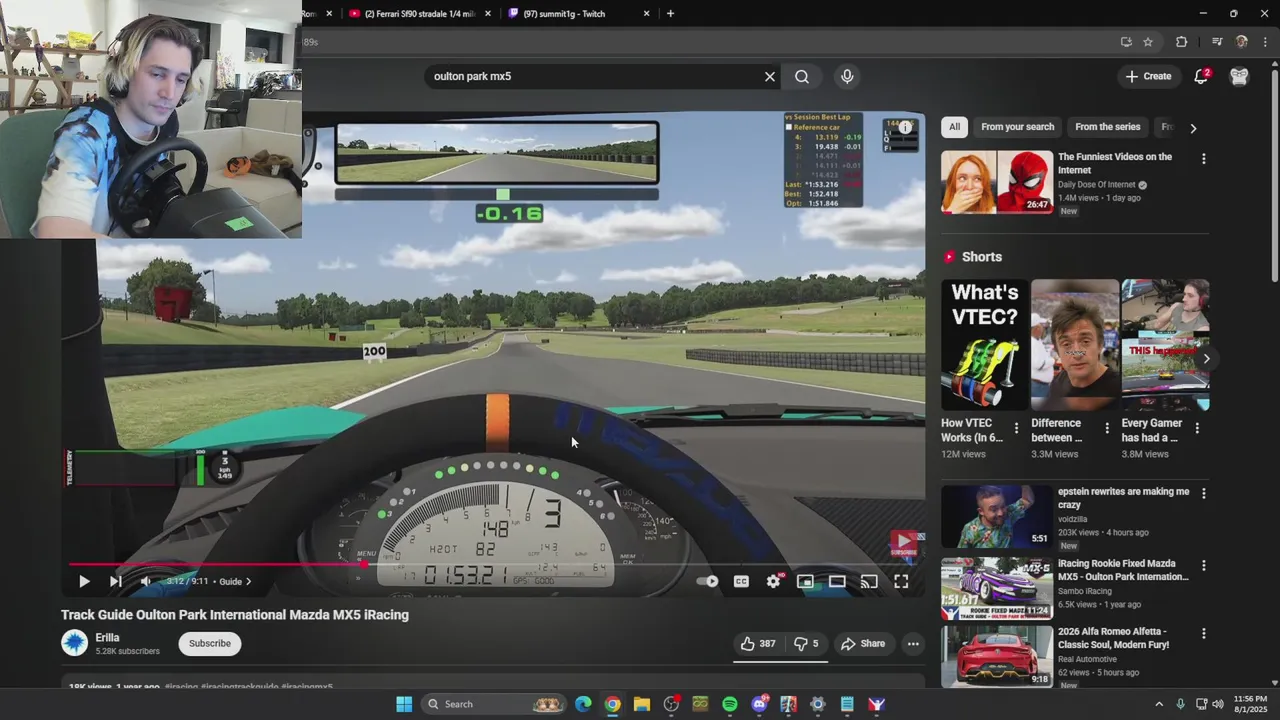Enter full screen mode
The height and width of the screenshot is (720, 1280).
click(901, 581)
